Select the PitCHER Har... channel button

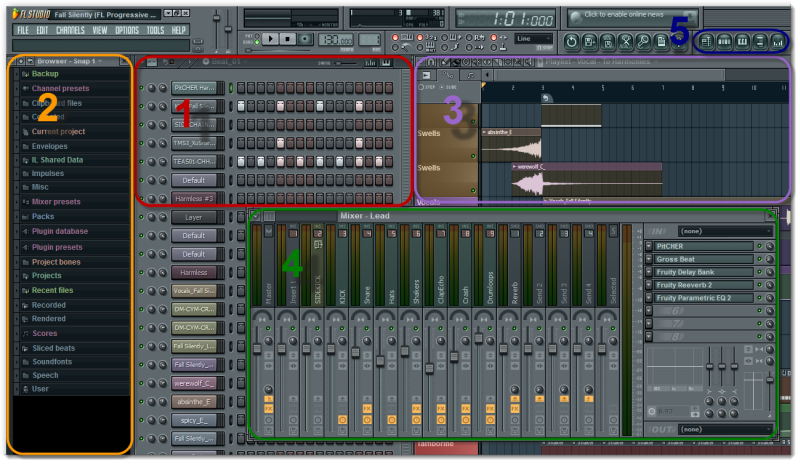point(193,88)
